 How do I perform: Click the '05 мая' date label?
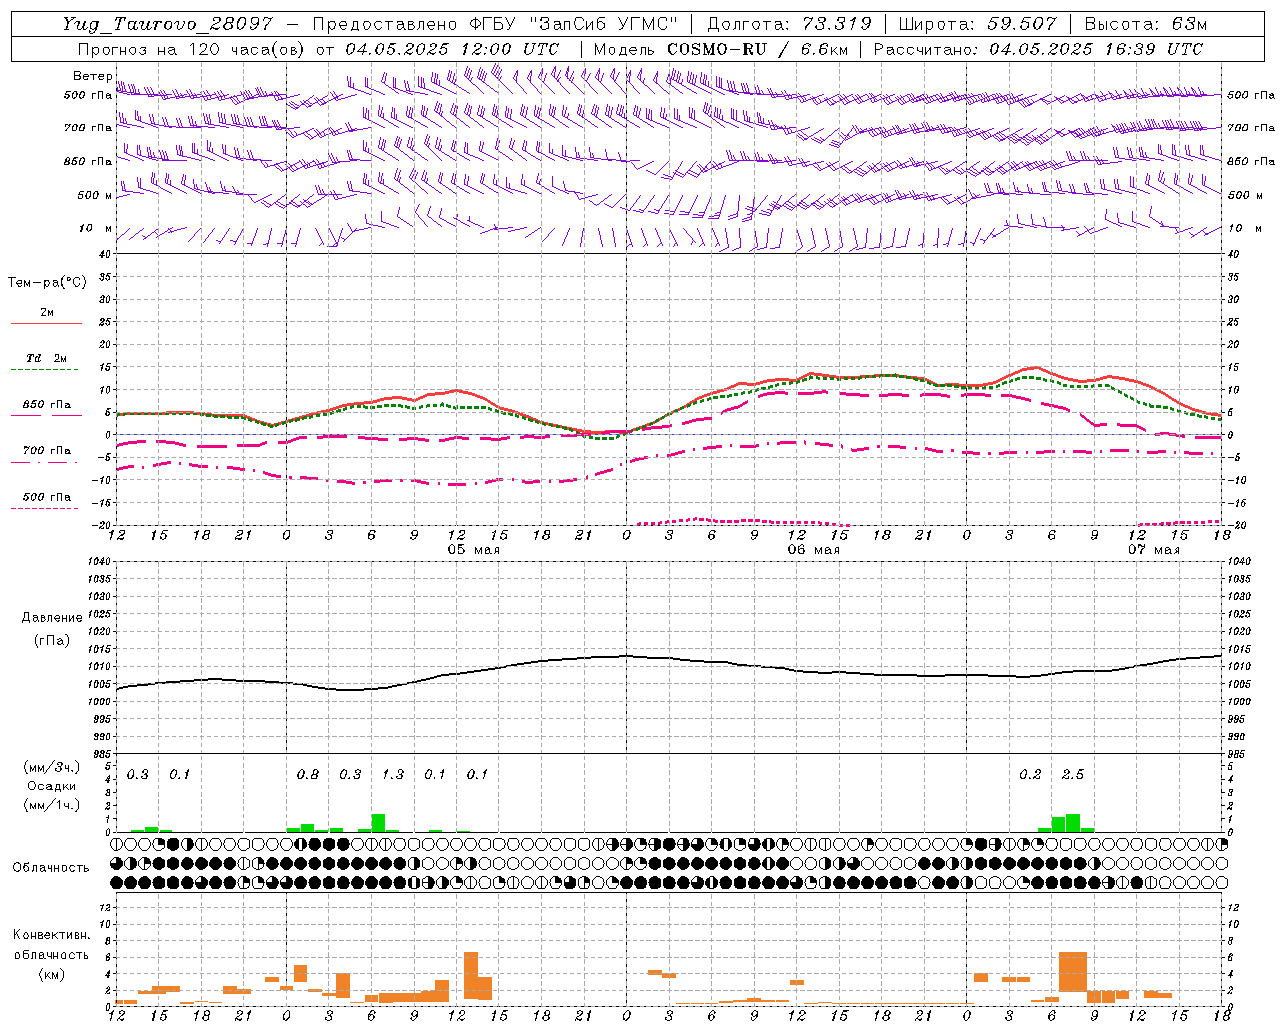click(473, 550)
